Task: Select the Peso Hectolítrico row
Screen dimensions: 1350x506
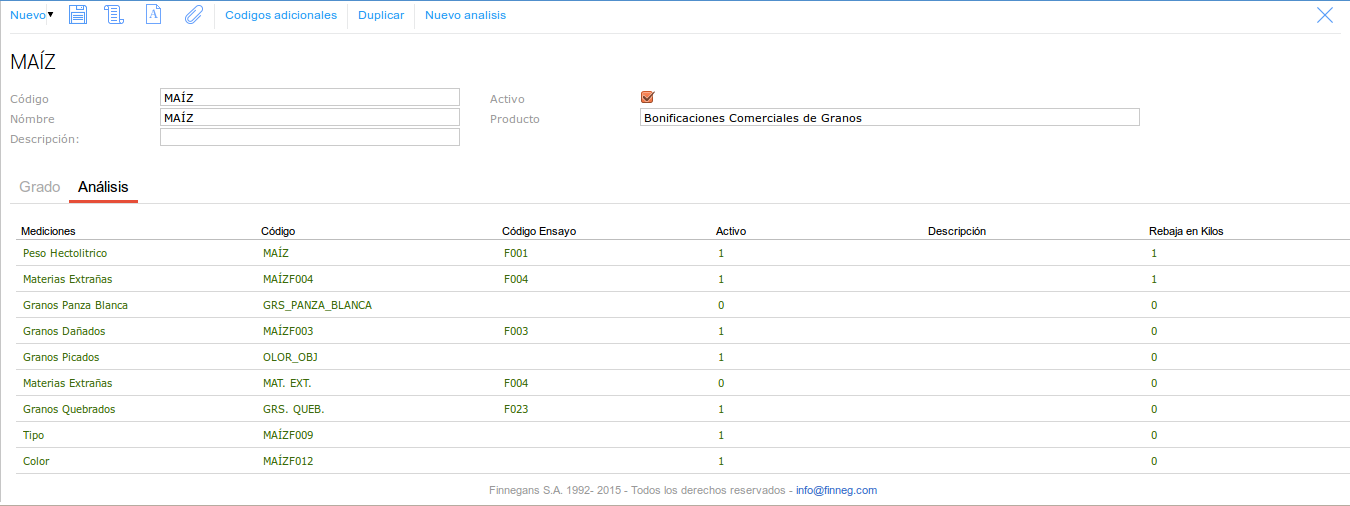Action: pos(65,253)
